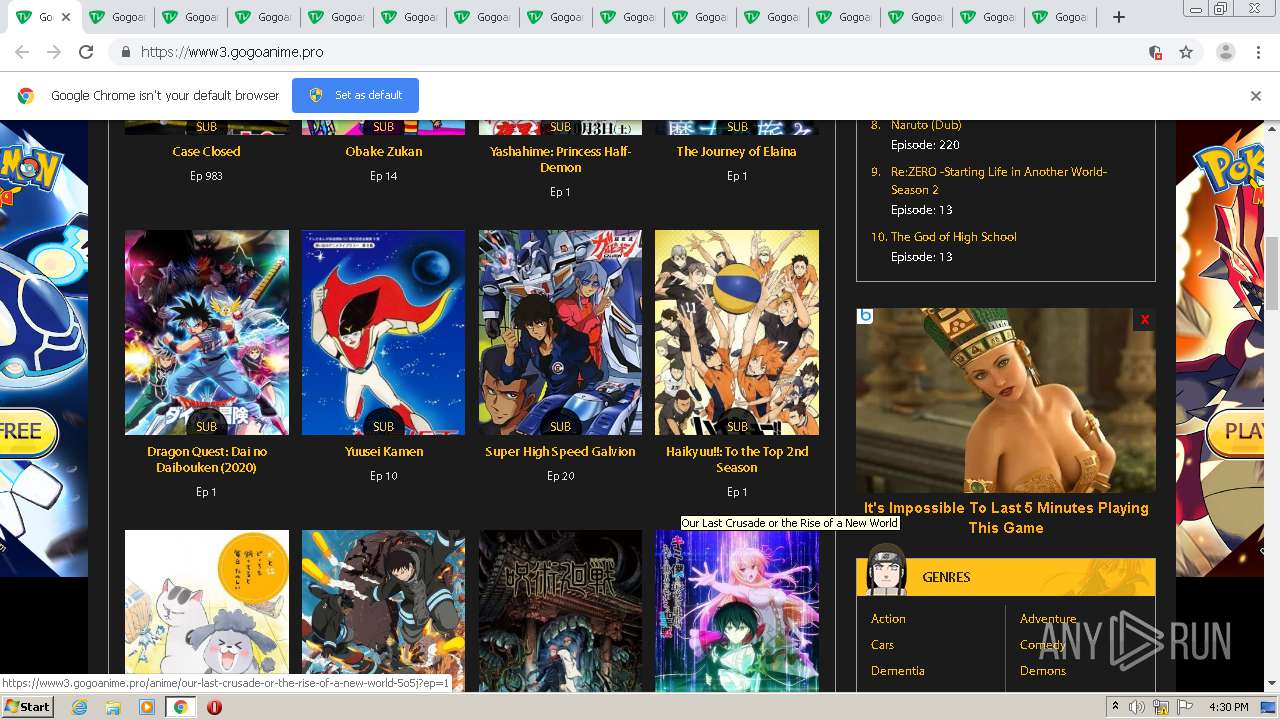The width and height of the screenshot is (1280, 720).
Task: Open the Chrome three-dot menu
Action: pyautogui.click(x=1258, y=52)
